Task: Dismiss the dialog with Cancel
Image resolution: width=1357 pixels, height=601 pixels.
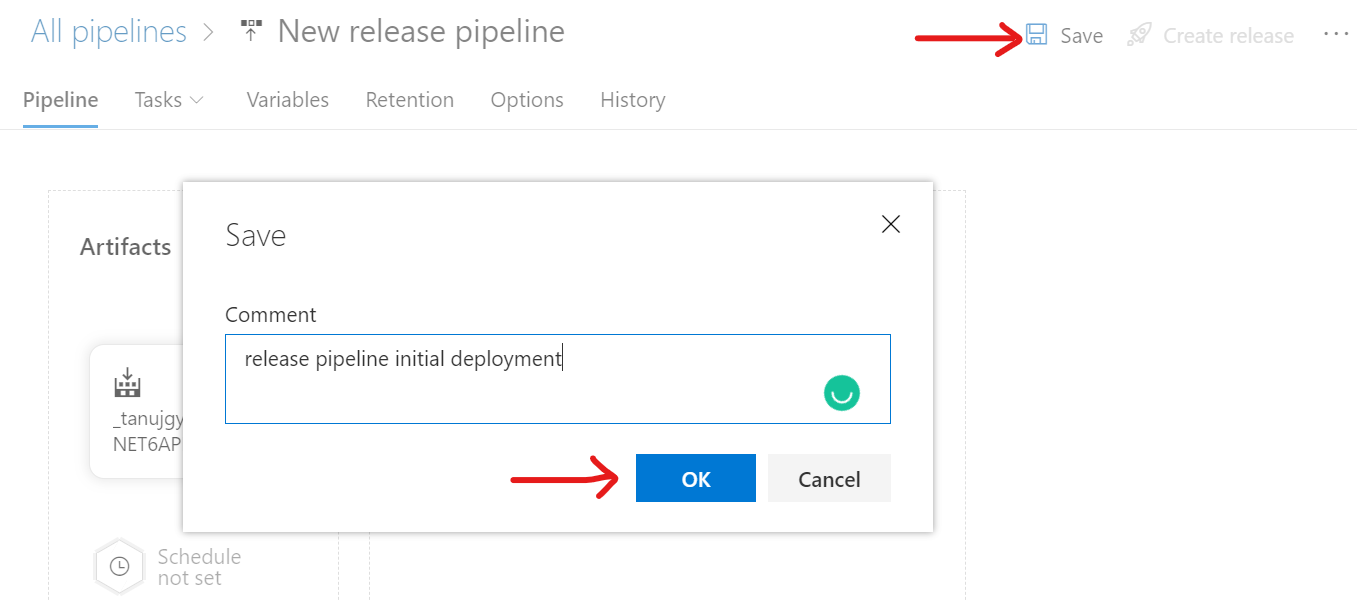Action: tap(828, 478)
